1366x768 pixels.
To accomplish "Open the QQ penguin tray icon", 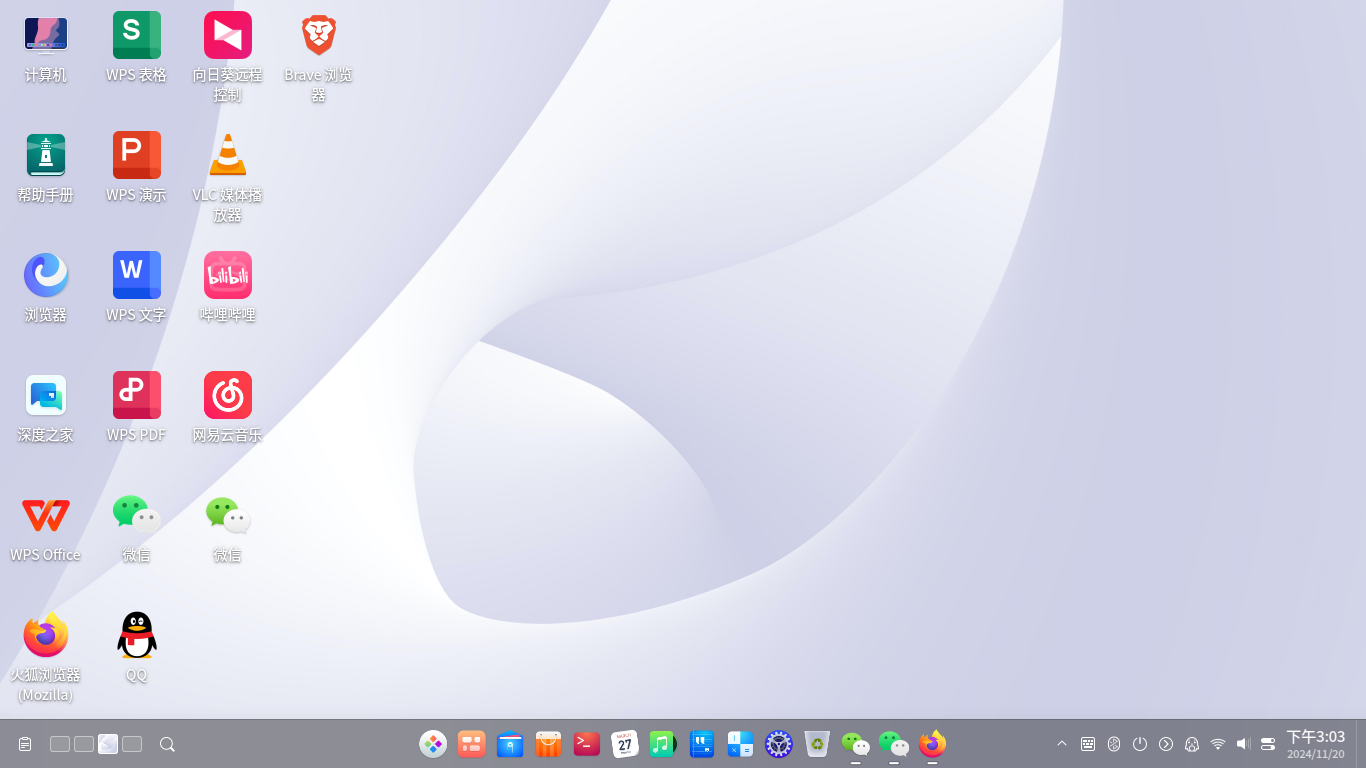I will pyautogui.click(x=1192, y=744).
